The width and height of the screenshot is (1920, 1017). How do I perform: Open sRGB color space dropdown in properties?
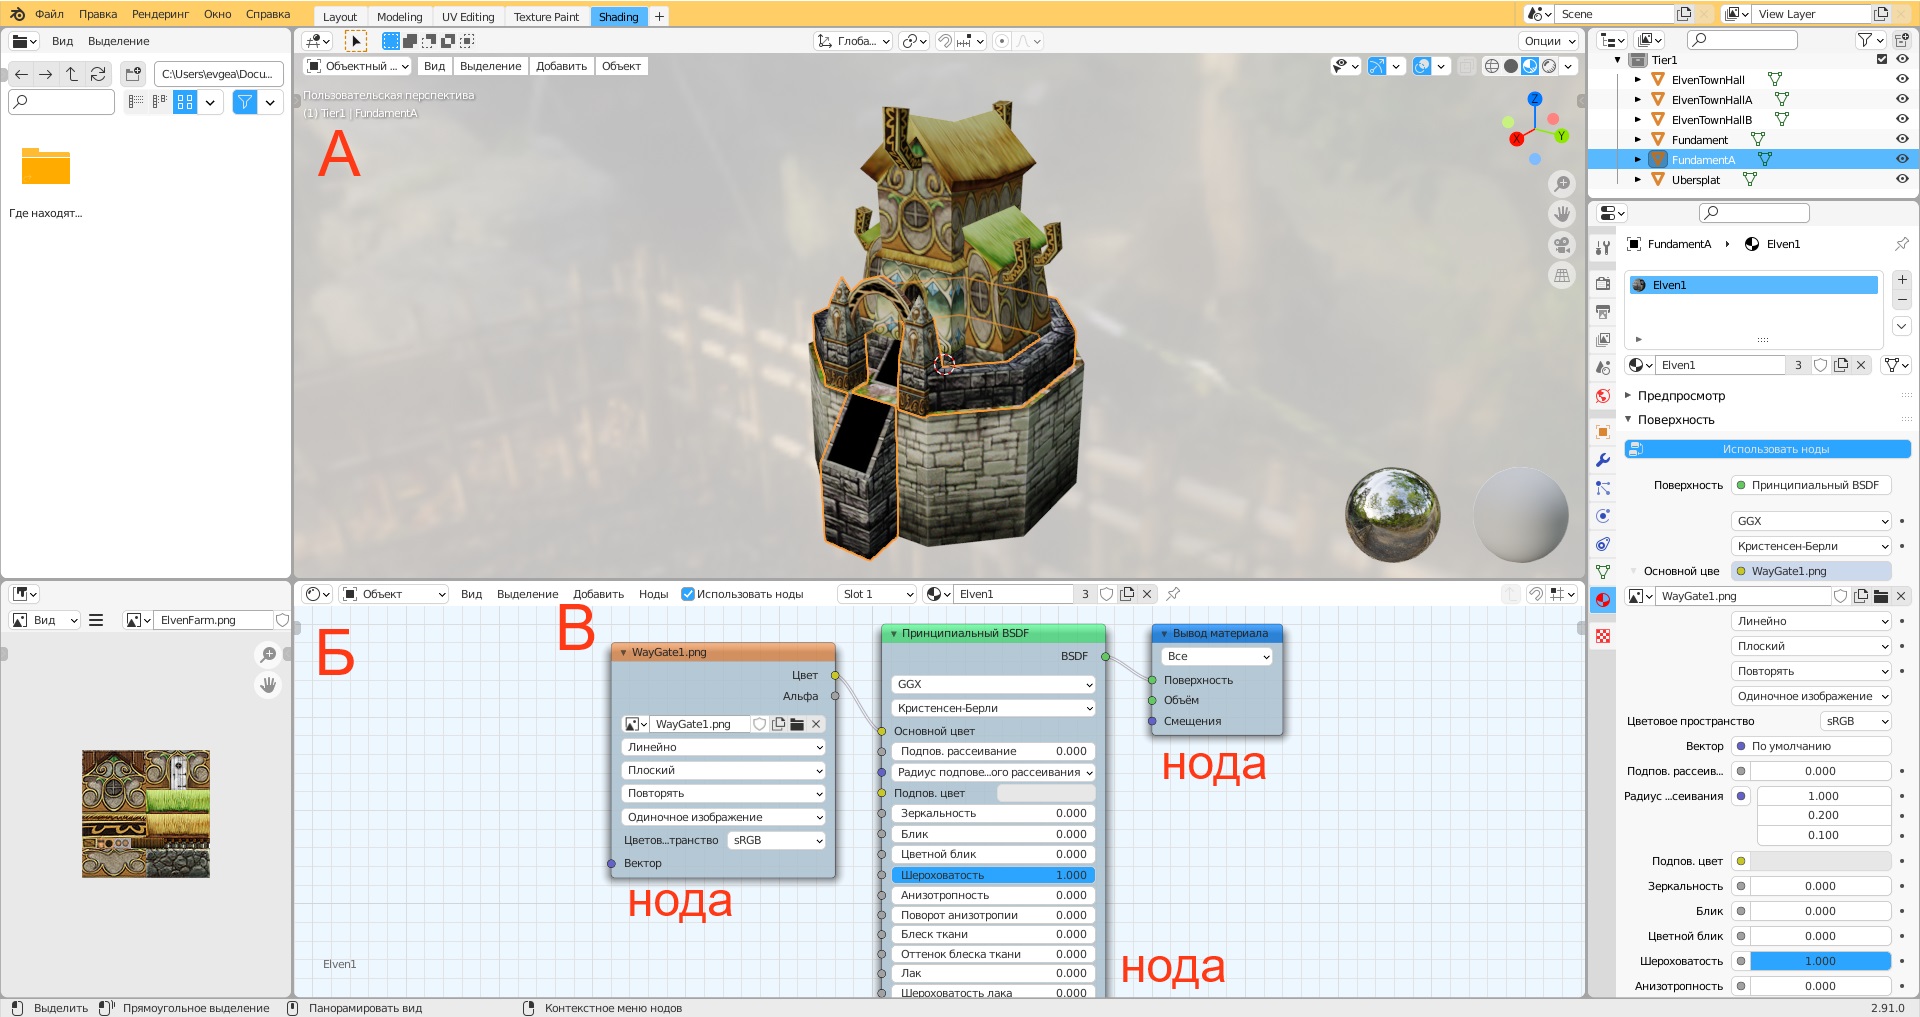point(1856,721)
